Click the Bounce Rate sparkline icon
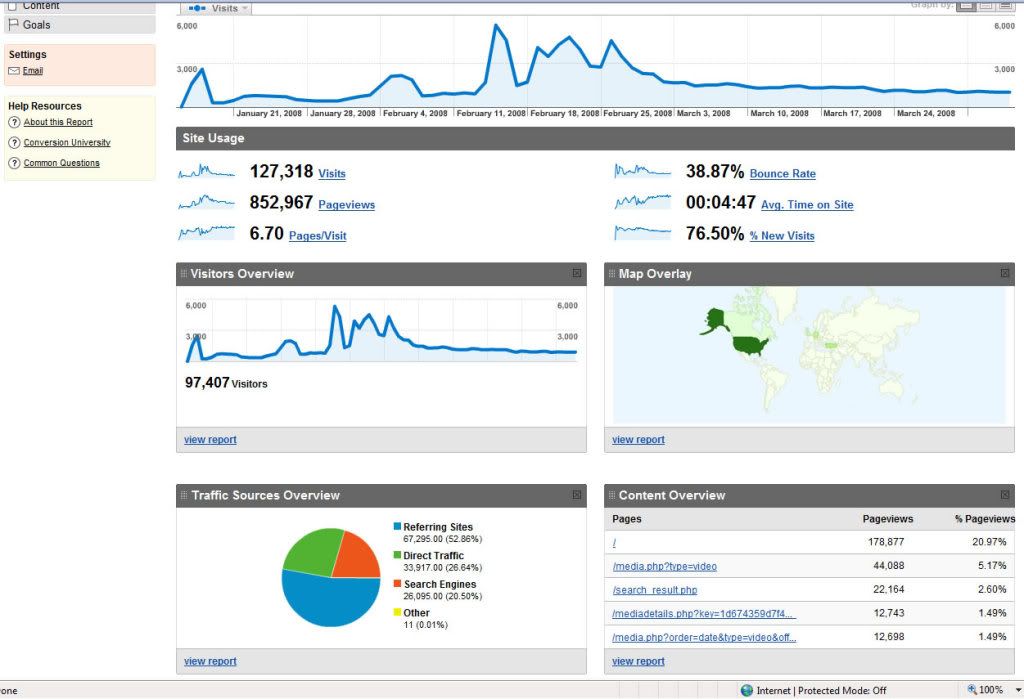 click(643, 172)
